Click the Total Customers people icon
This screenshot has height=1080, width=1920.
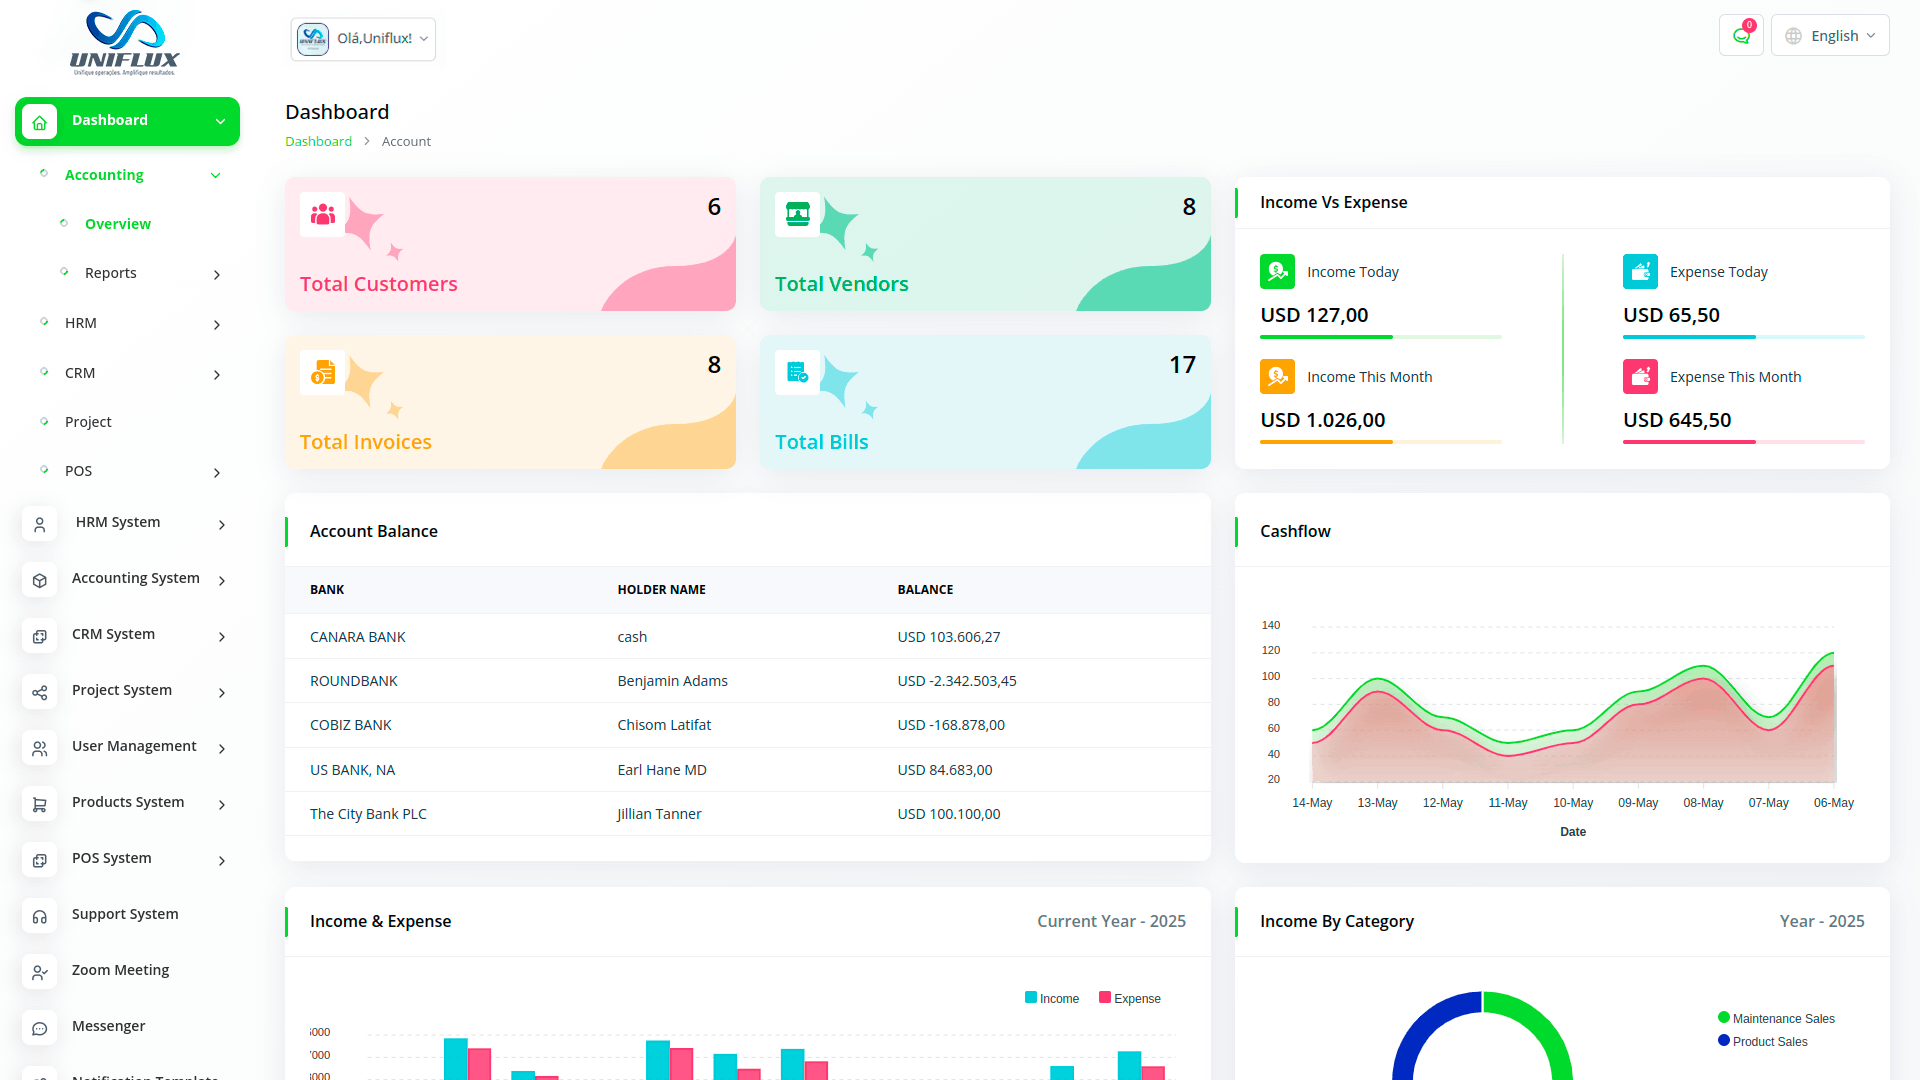click(x=323, y=214)
